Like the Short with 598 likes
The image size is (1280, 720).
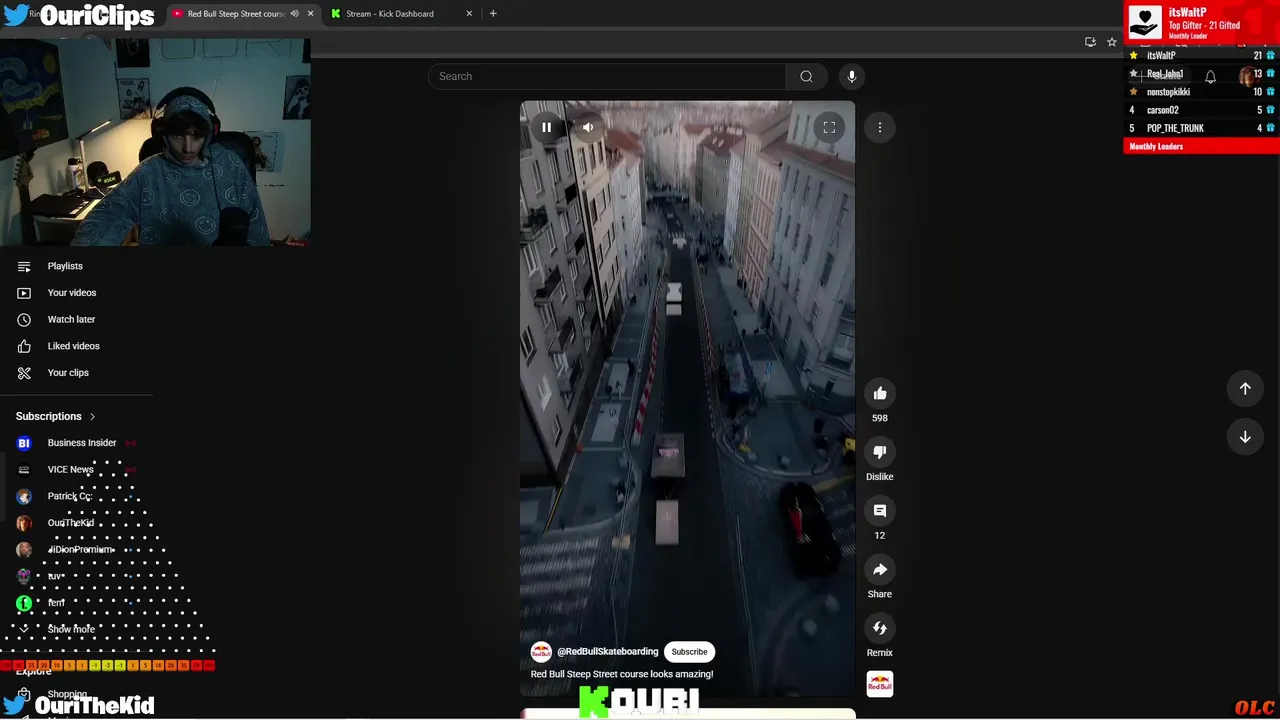pyautogui.click(x=880, y=394)
